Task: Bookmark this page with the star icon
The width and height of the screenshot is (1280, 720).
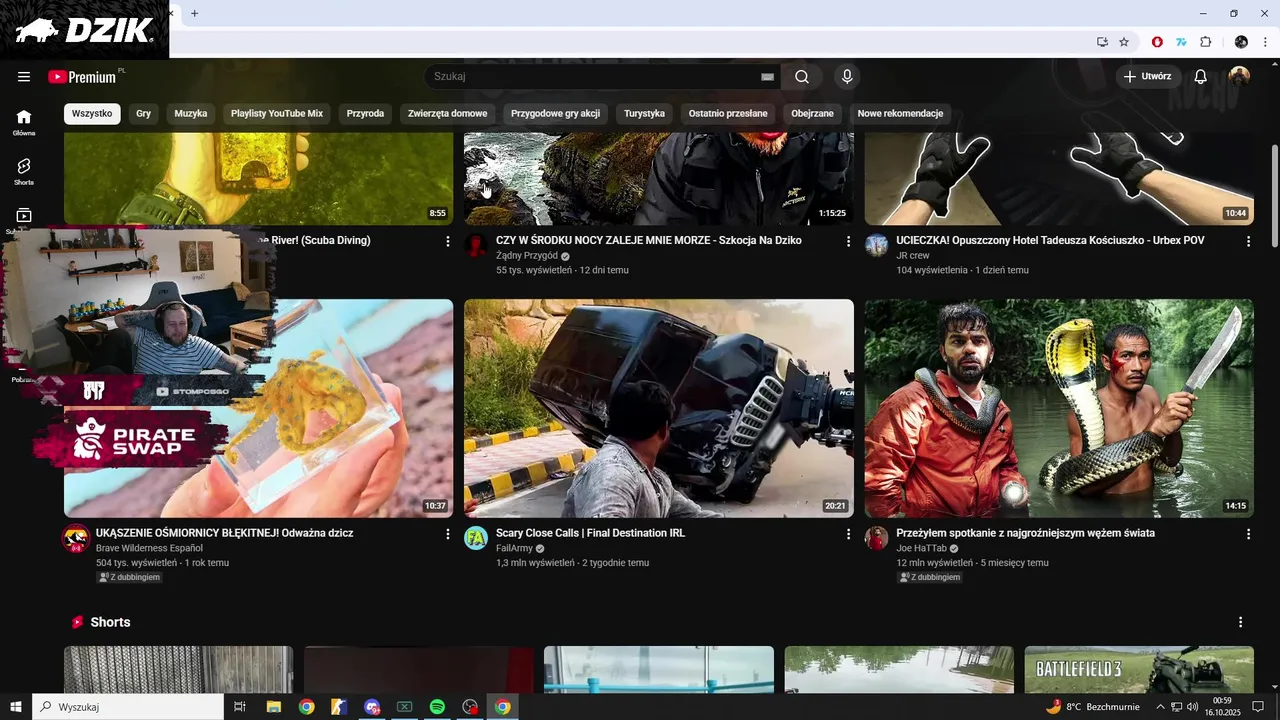Action: (1124, 42)
